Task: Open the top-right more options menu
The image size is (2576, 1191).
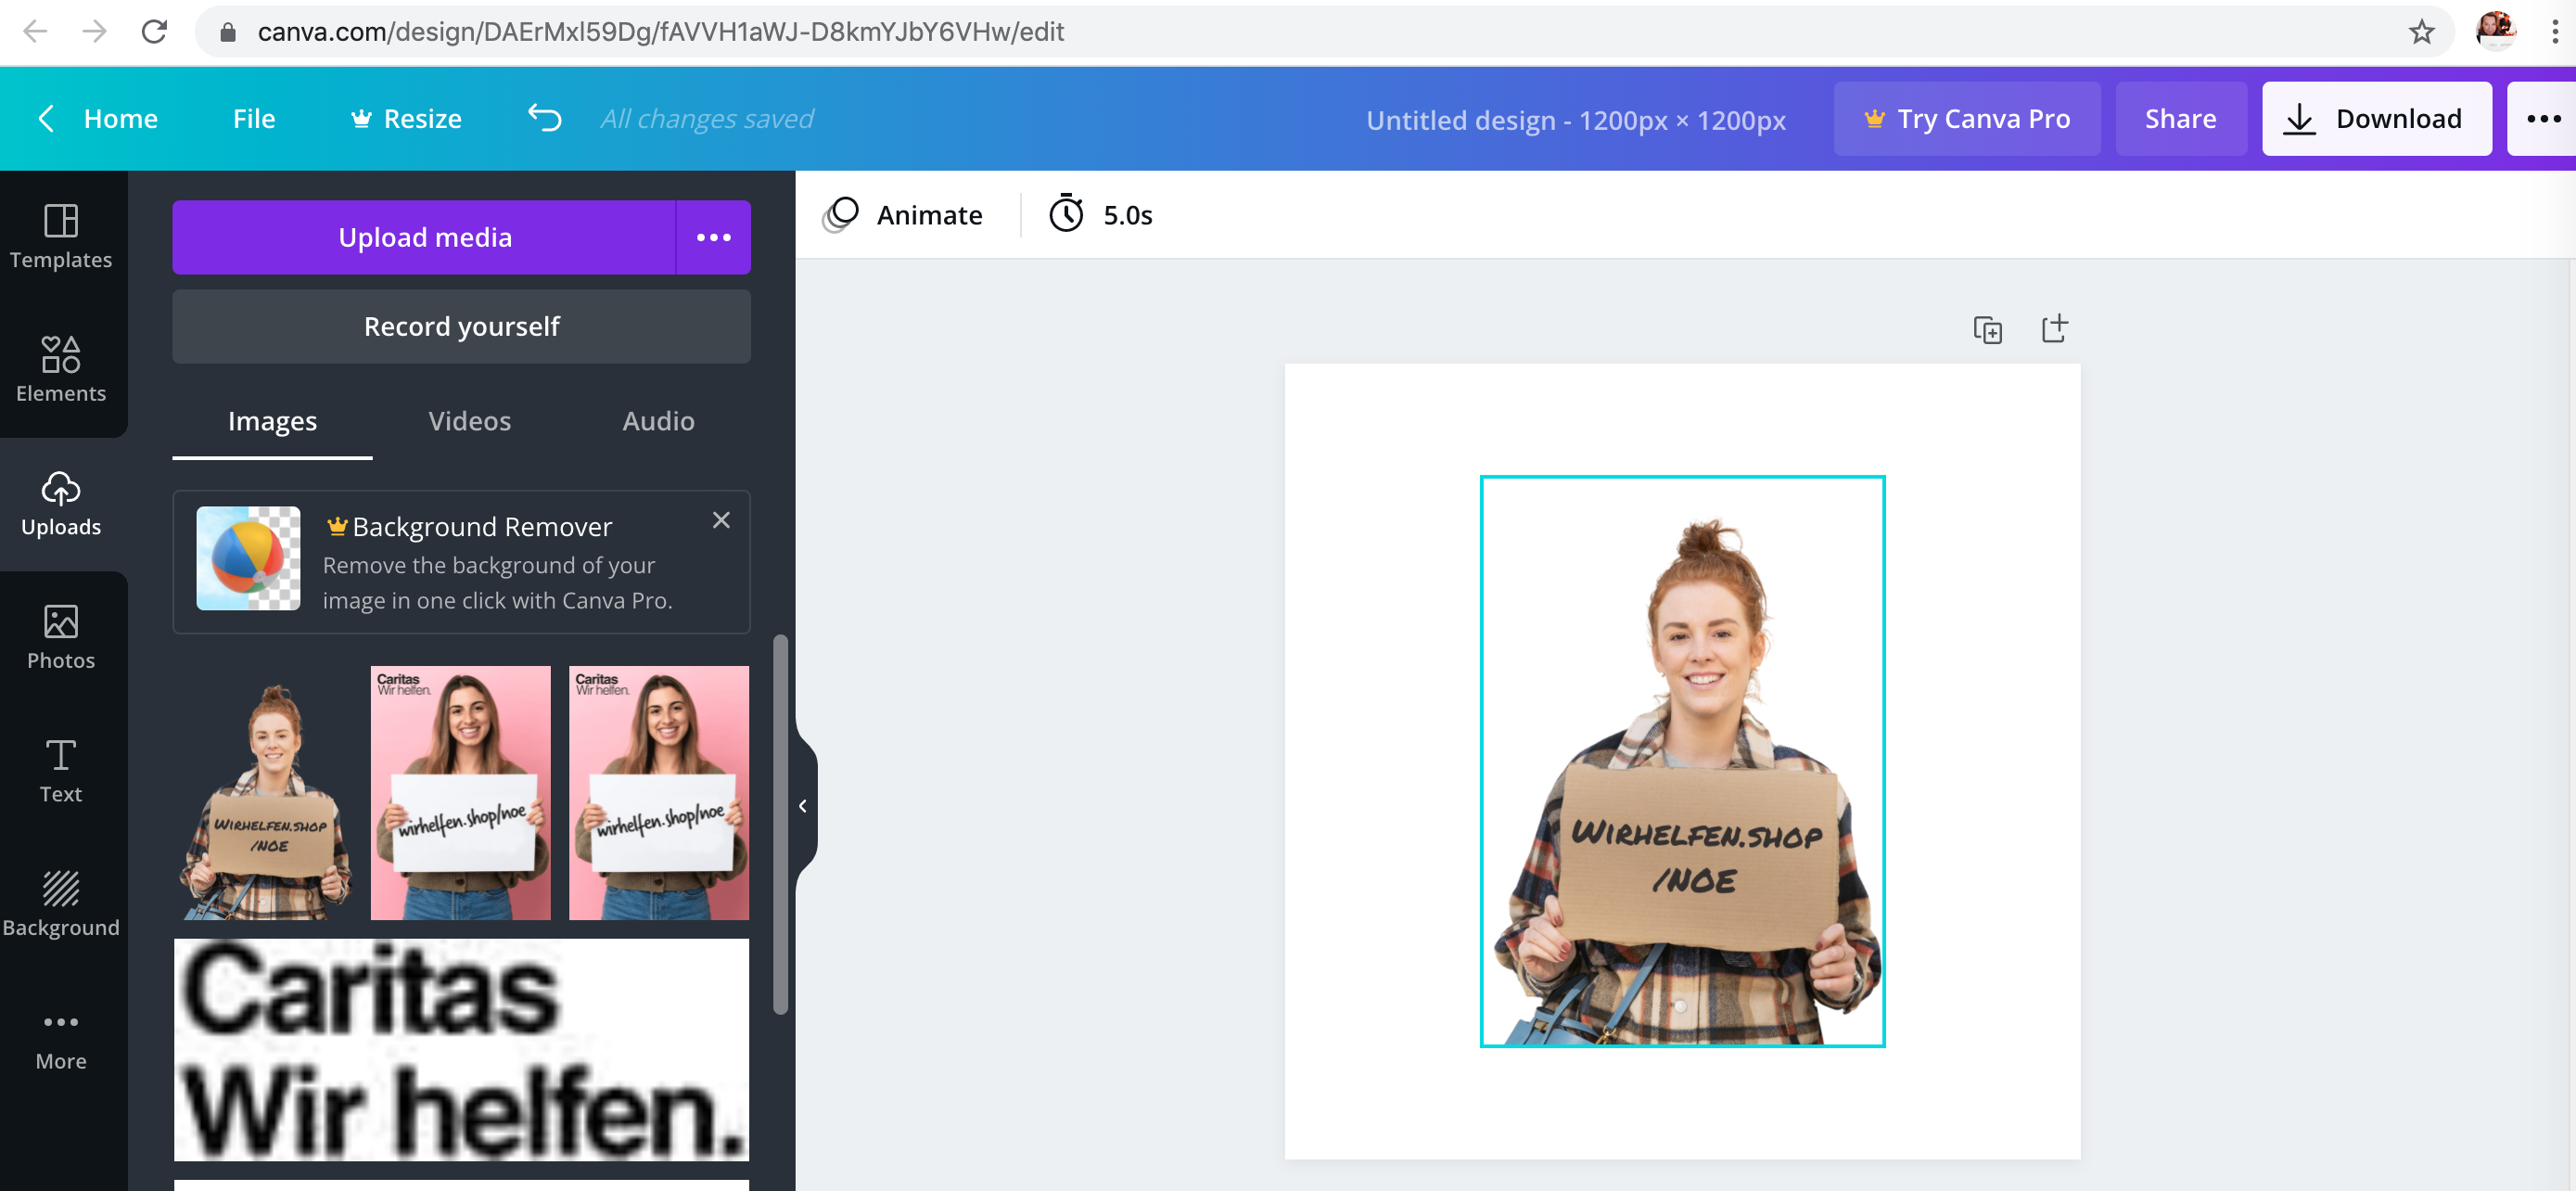Action: 2542,118
